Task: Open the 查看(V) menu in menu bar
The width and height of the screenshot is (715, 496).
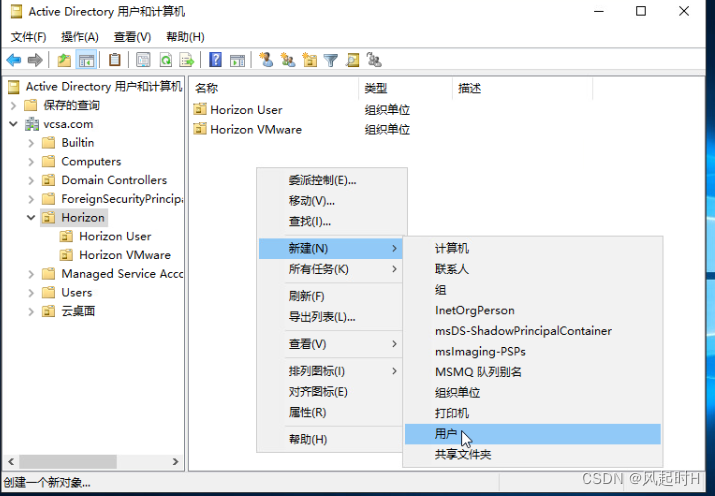Action: (x=132, y=36)
